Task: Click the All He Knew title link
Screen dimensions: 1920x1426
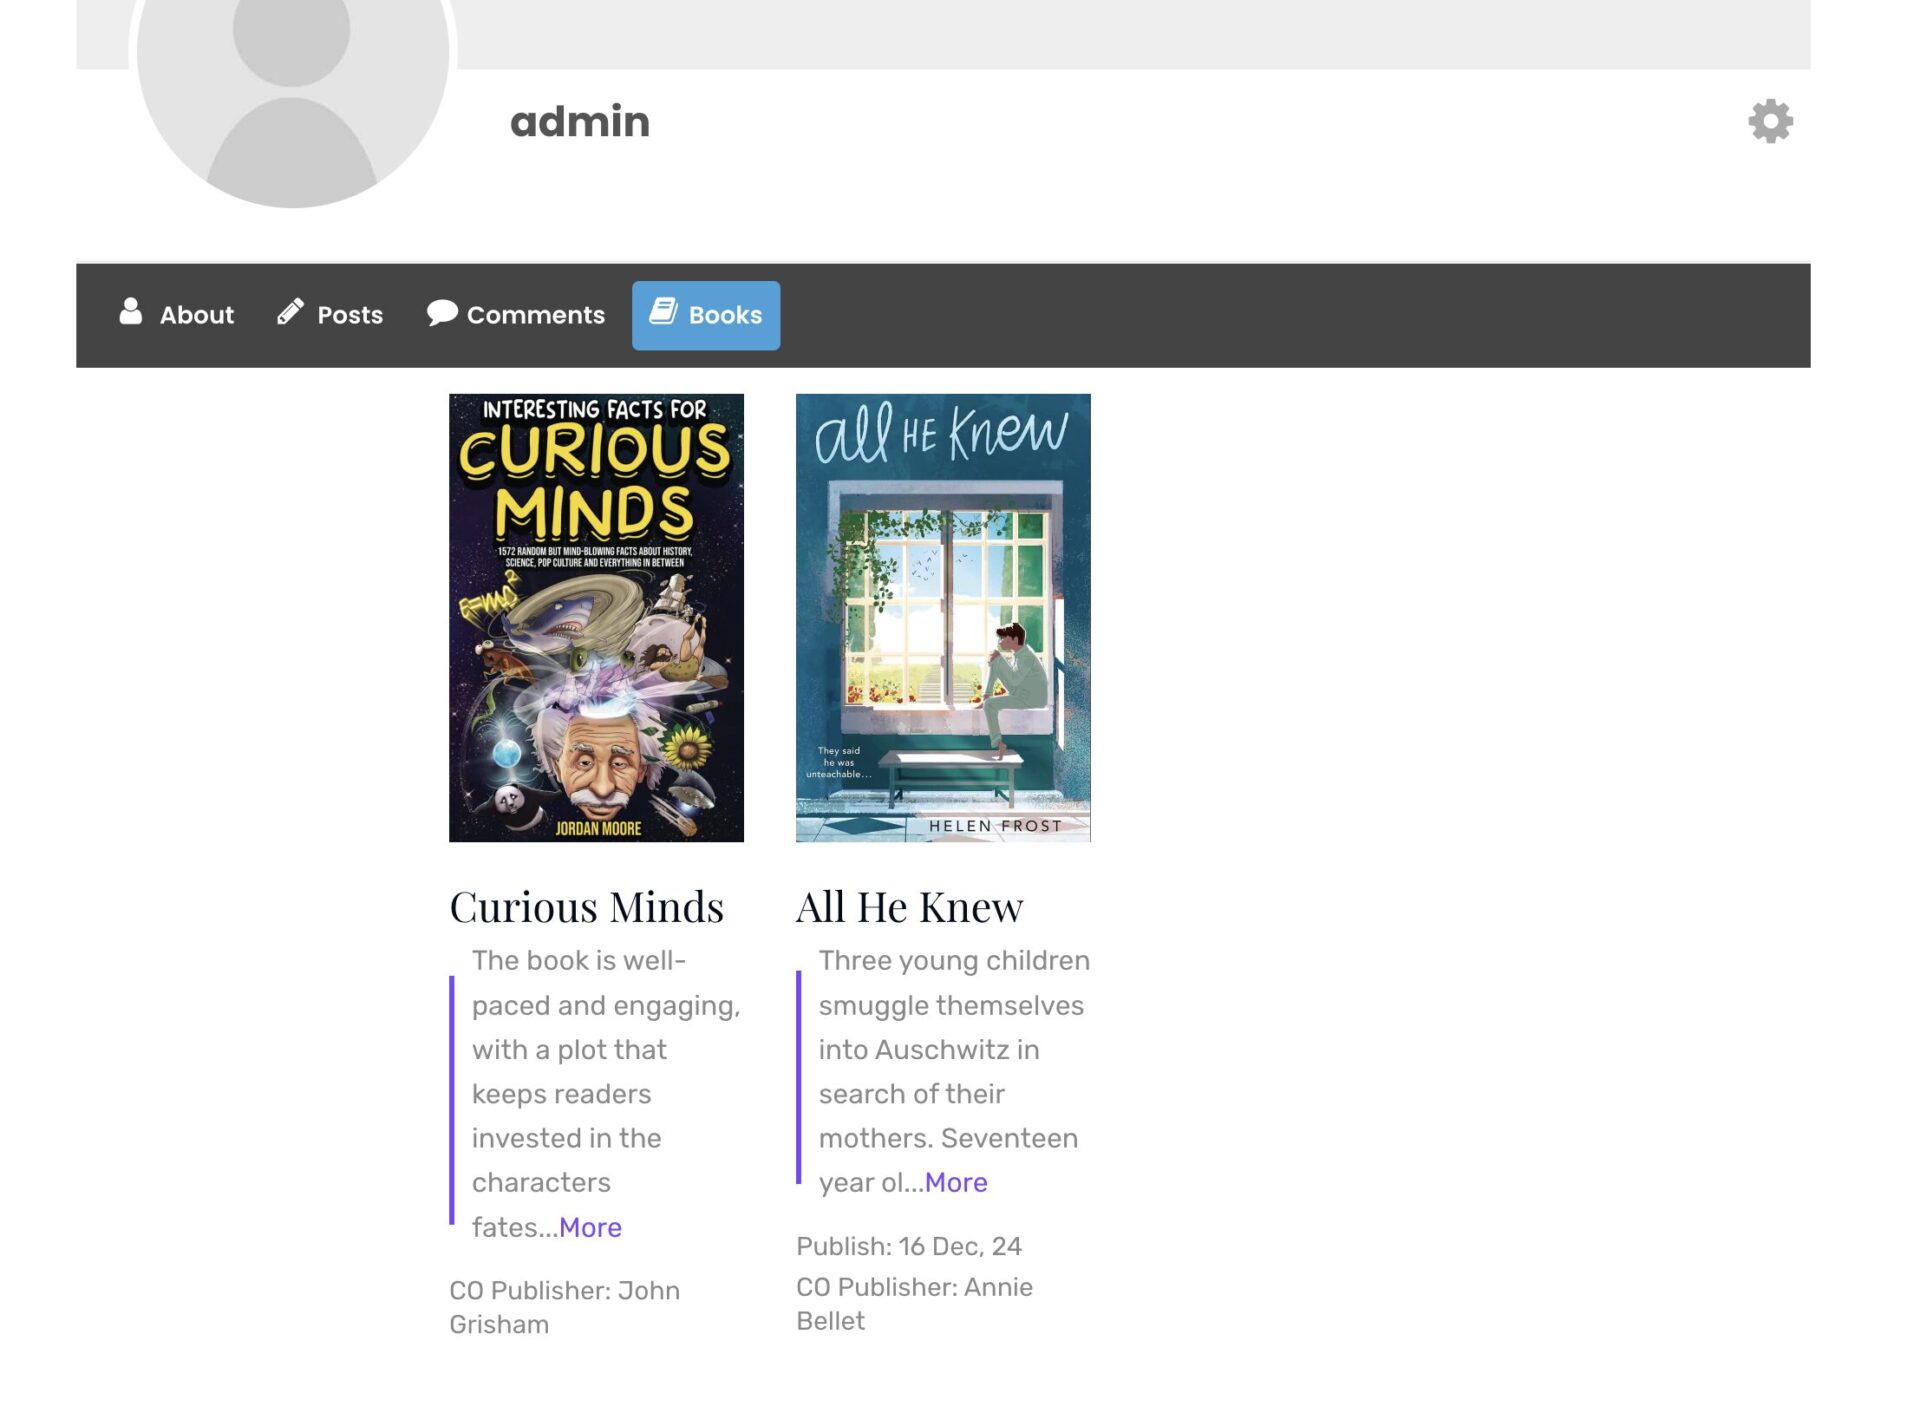Action: pos(910,907)
